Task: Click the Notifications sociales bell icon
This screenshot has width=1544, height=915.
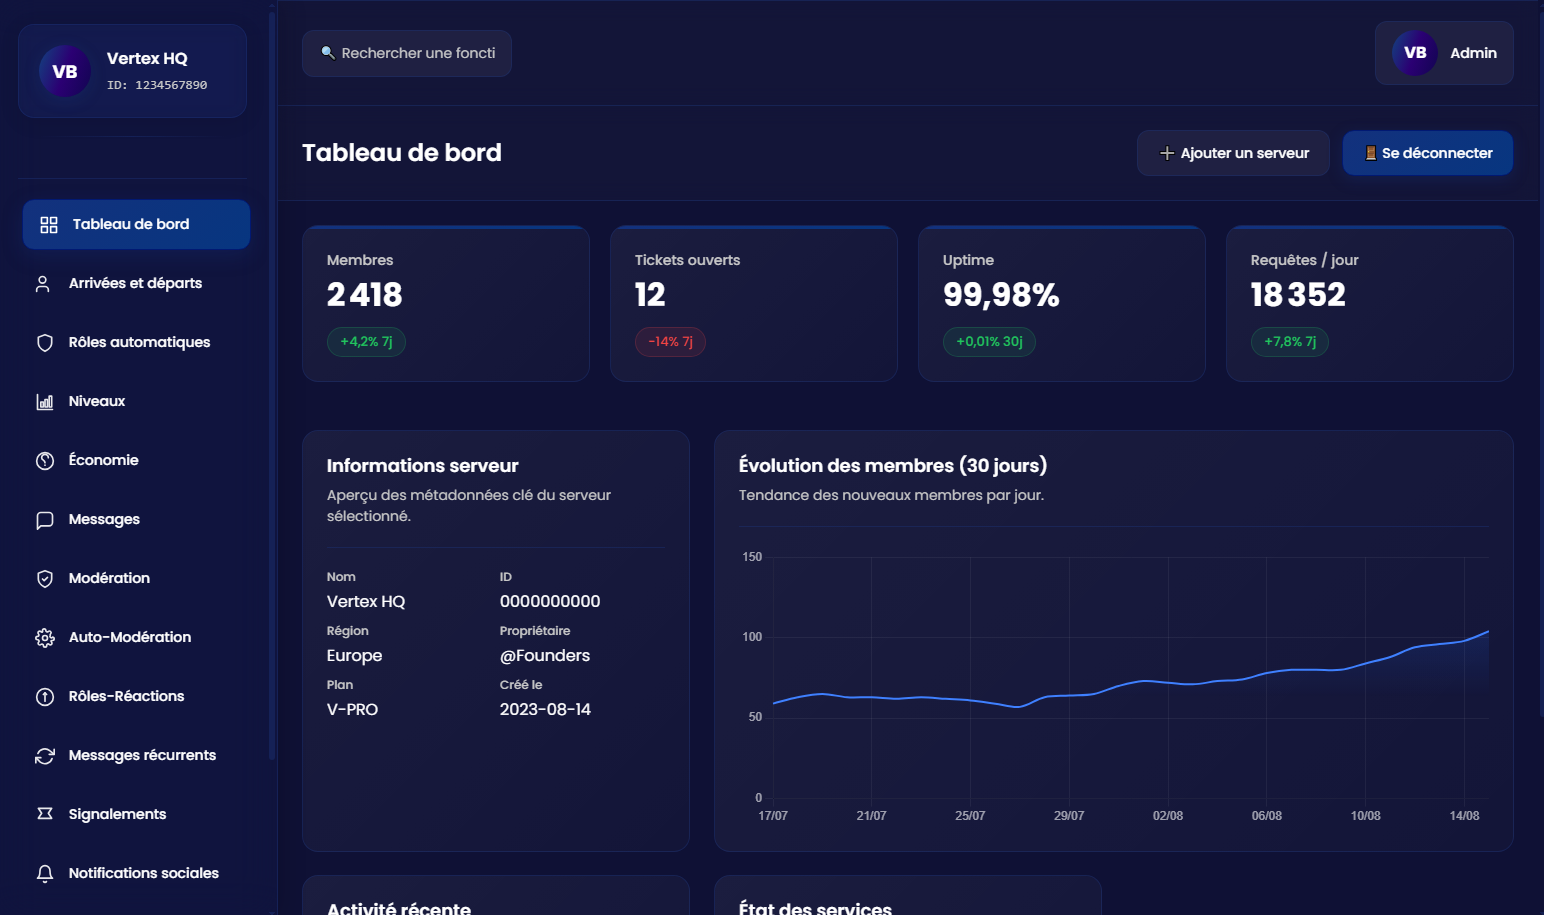Action: (x=45, y=874)
